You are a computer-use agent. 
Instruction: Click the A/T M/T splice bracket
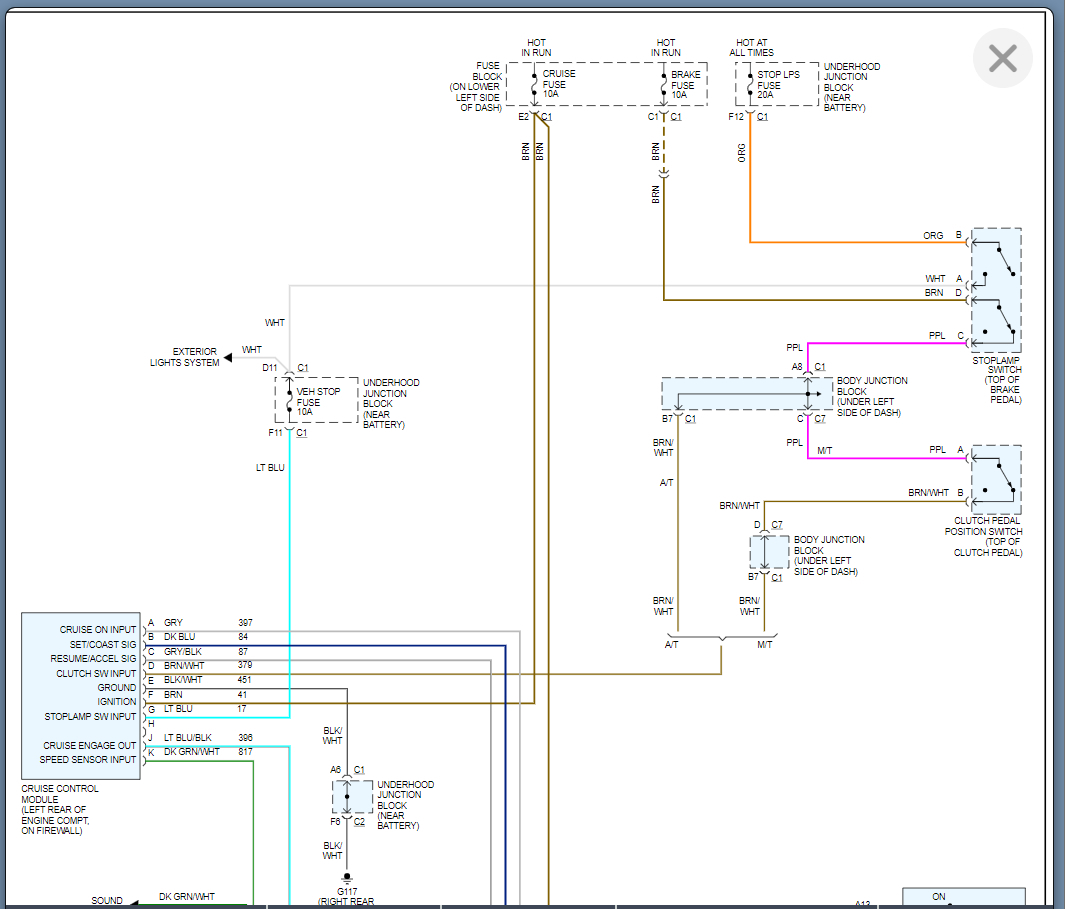tap(721, 638)
